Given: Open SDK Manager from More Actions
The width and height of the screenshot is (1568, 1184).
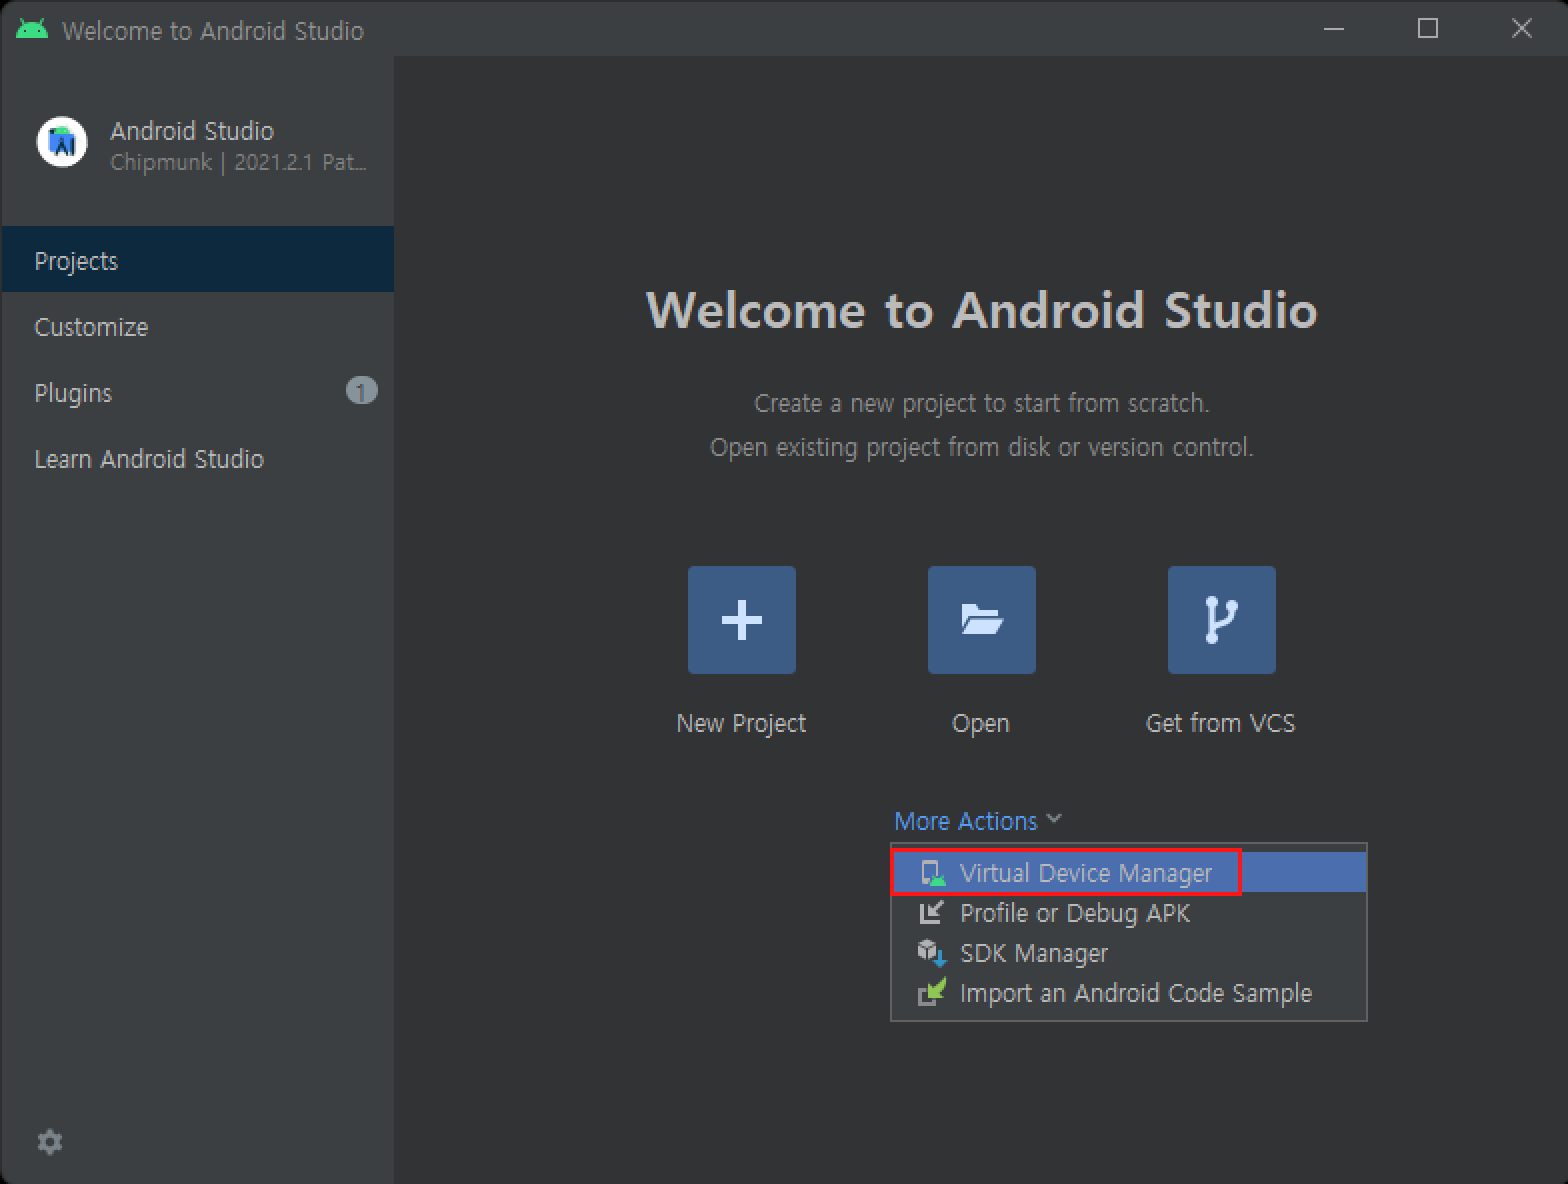Looking at the screenshot, I should [x=1128, y=953].
